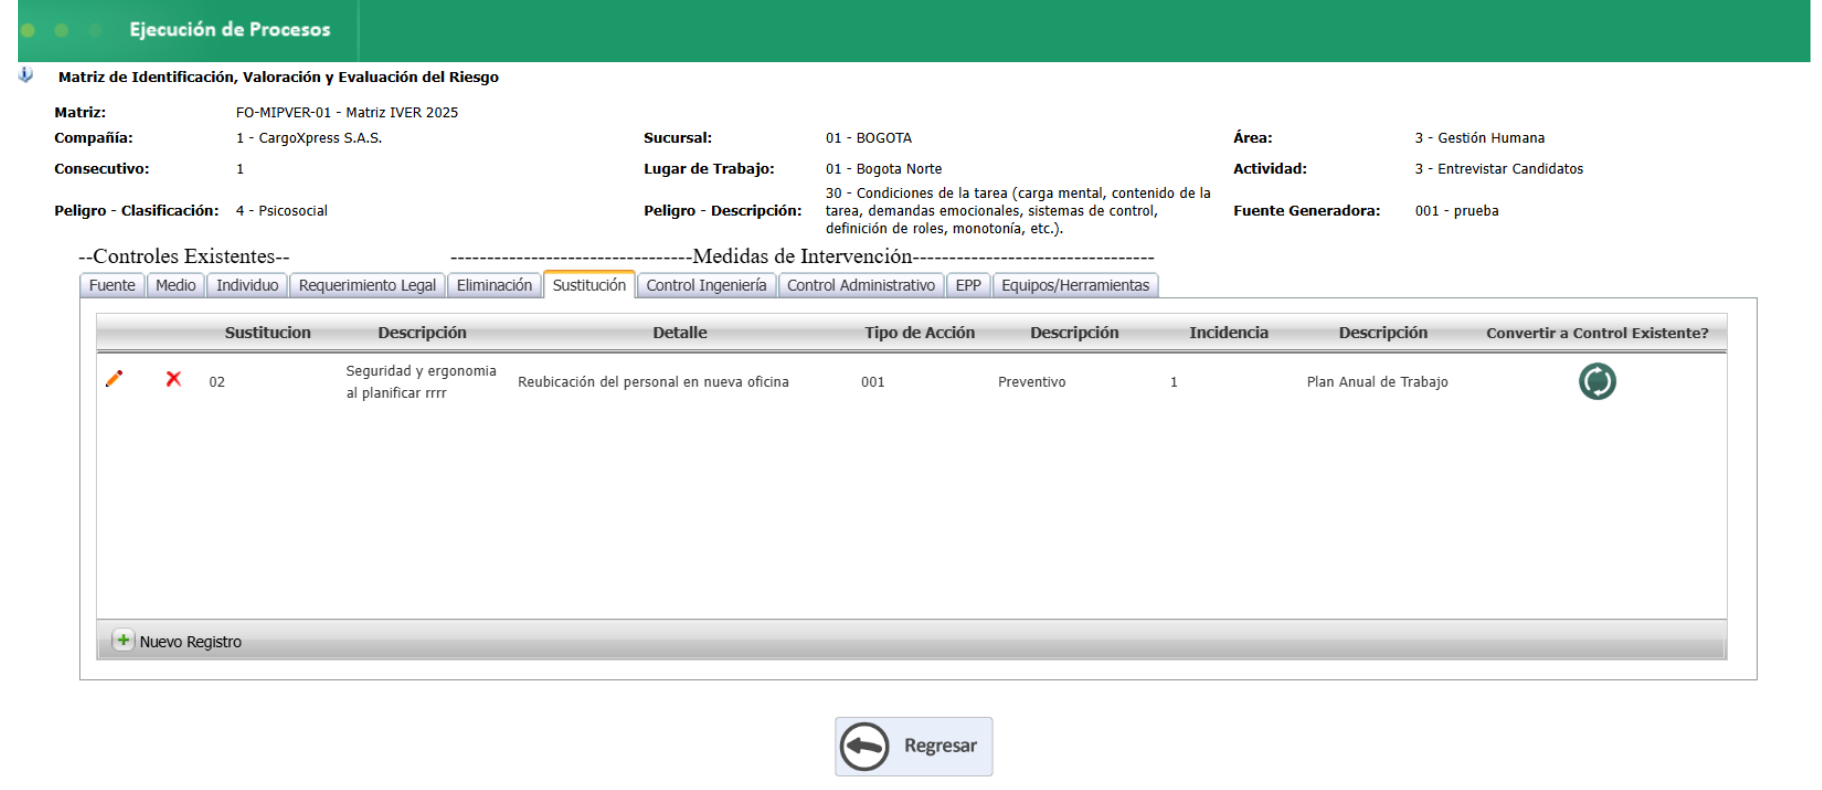Select the Sustitución tab
The height and width of the screenshot is (790, 1822).
point(589,285)
